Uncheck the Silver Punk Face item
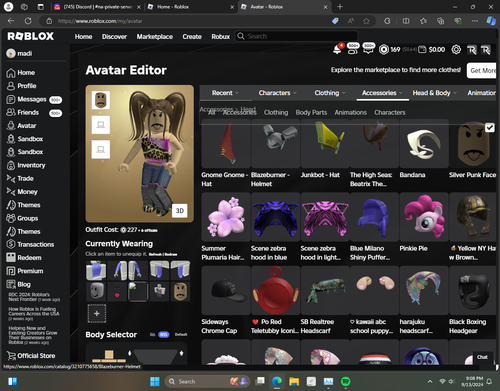This screenshot has height=391, width=500. point(490,128)
